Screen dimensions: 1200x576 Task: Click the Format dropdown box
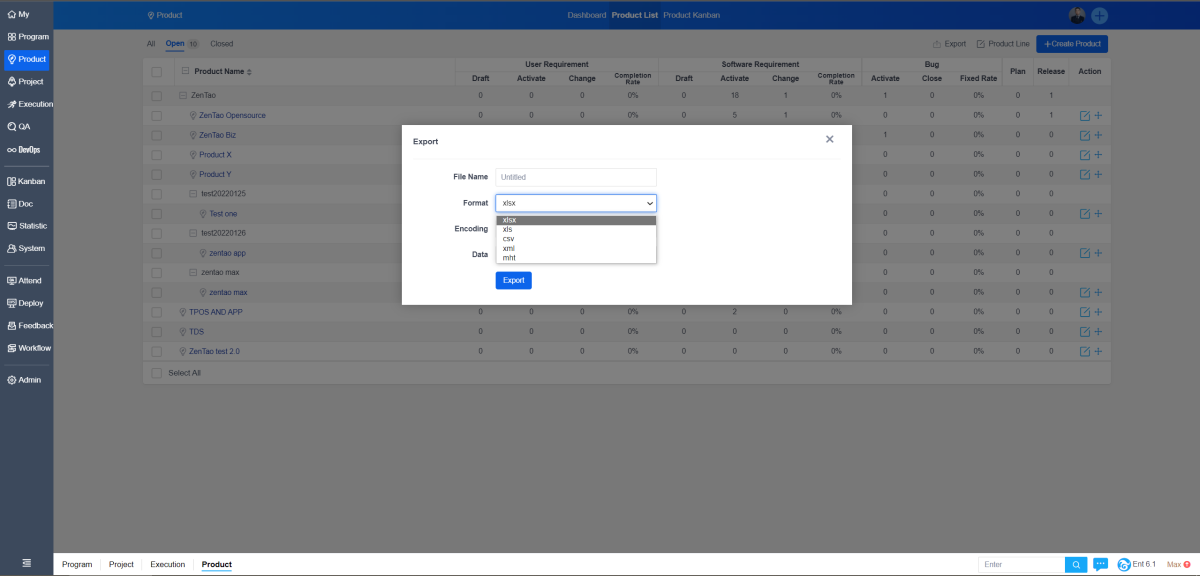coord(576,203)
